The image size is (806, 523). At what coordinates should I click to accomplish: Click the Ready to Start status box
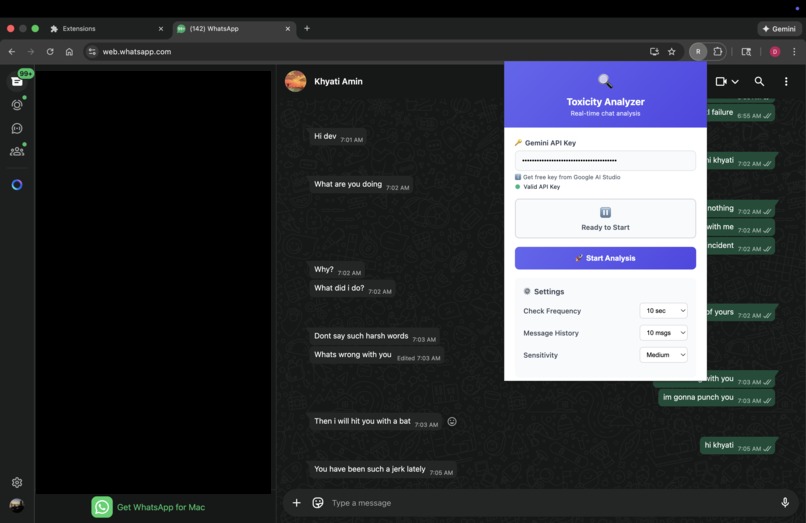pyautogui.click(x=605, y=219)
